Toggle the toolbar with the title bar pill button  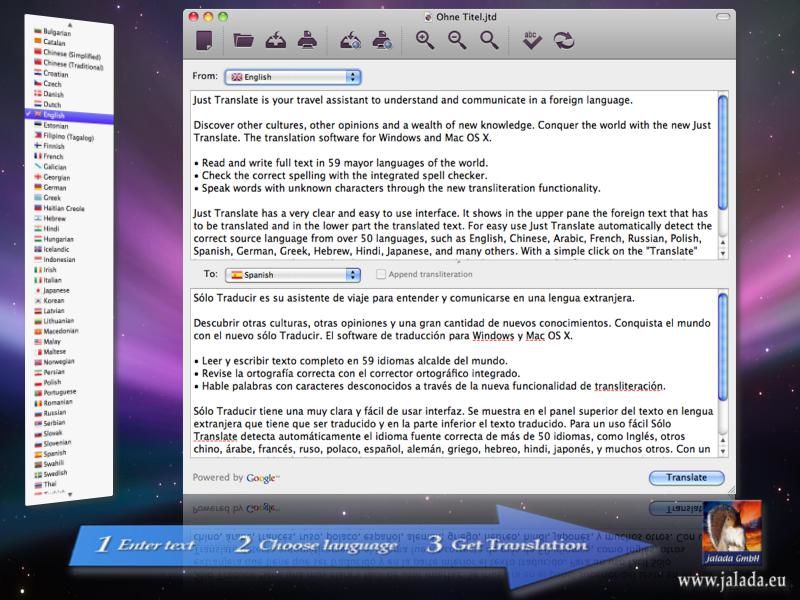[x=722, y=17]
